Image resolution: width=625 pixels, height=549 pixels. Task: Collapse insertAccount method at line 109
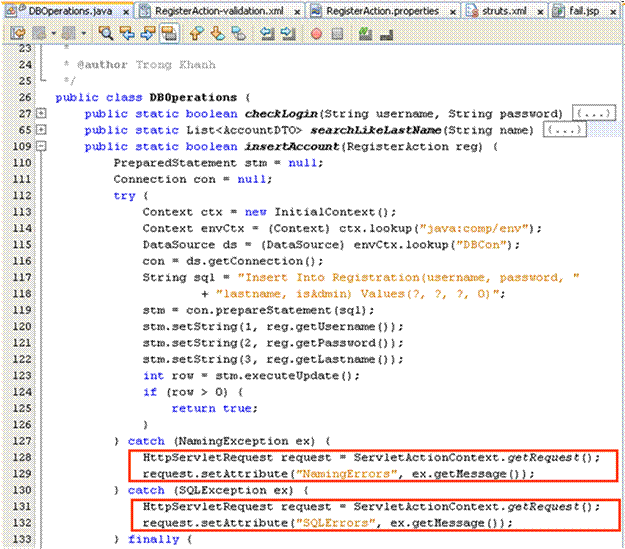click(x=41, y=146)
